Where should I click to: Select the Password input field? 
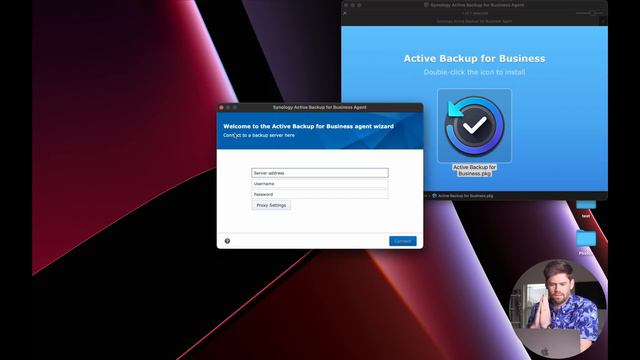320,194
